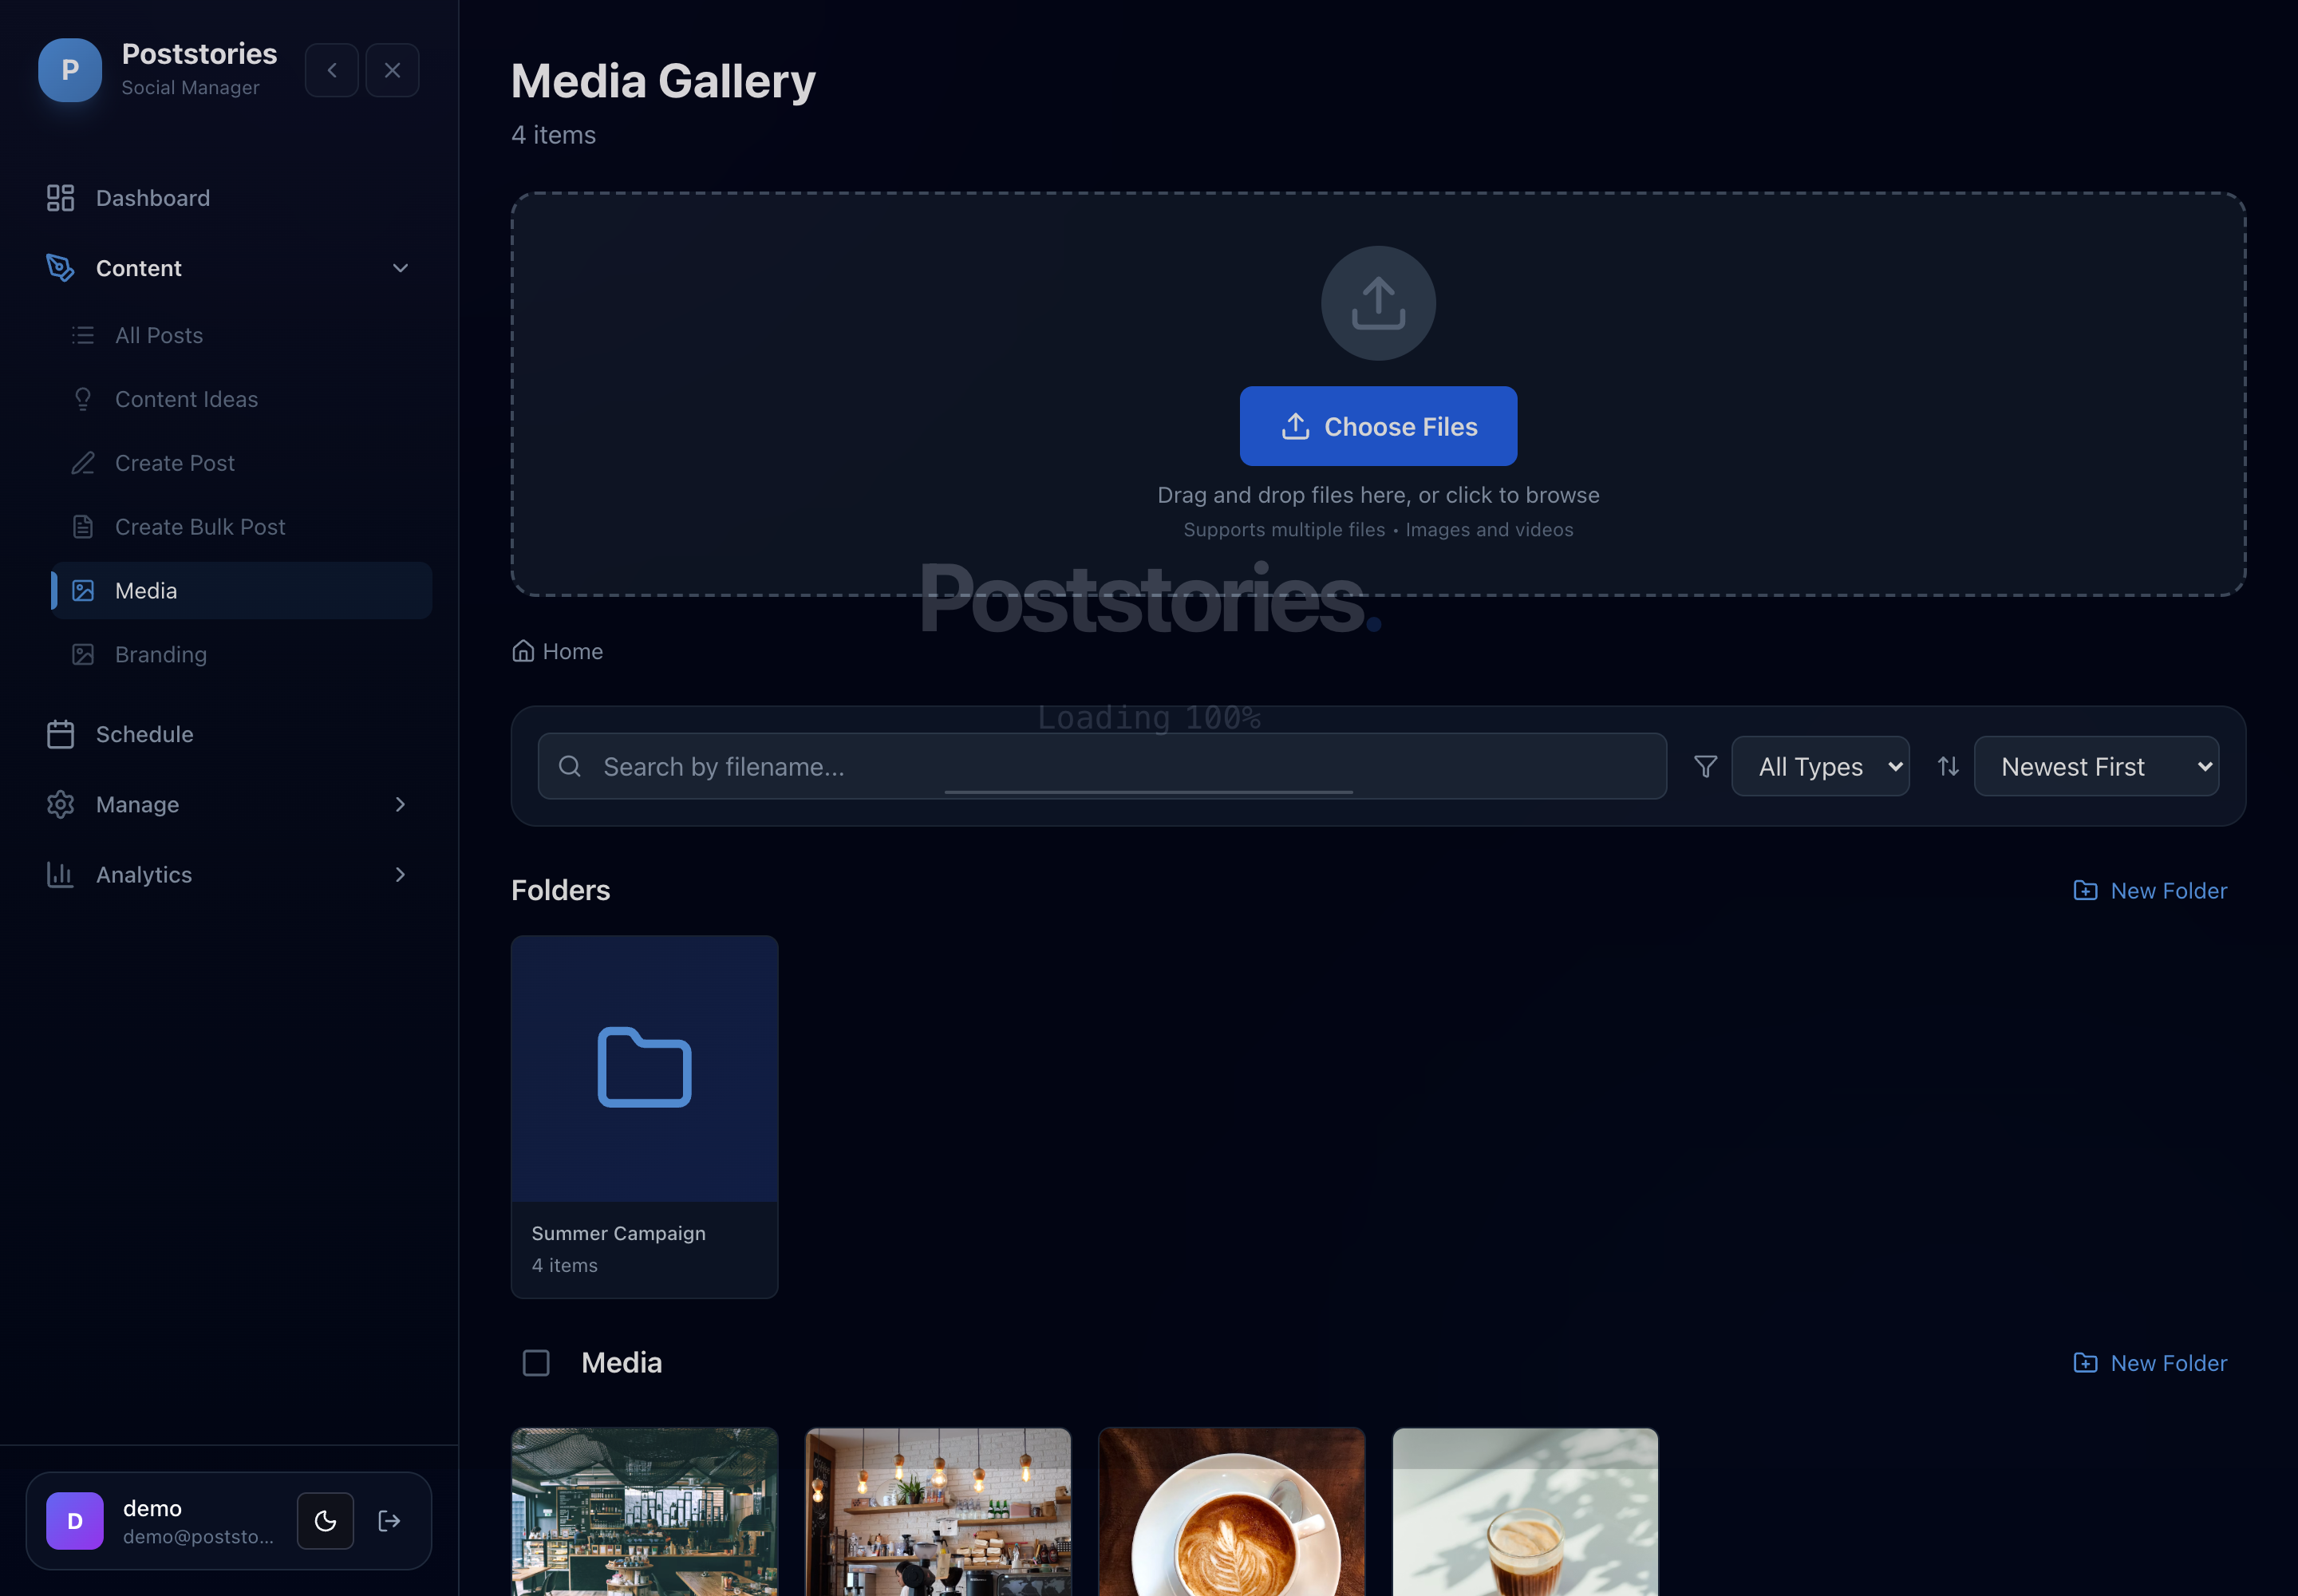The image size is (2298, 1596).
Task: Click New Folder link next to Folders
Action: (x=2150, y=890)
